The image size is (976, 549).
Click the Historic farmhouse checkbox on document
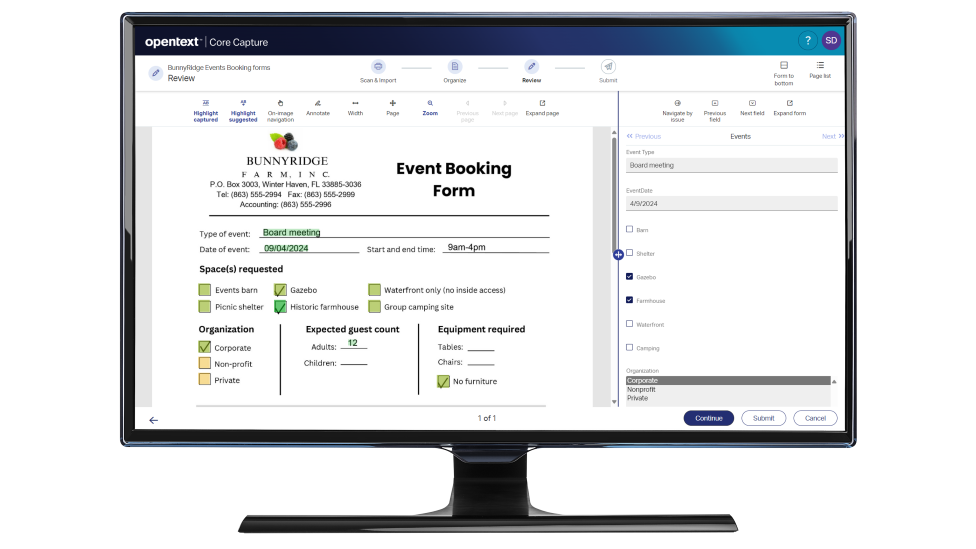tap(280, 306)
